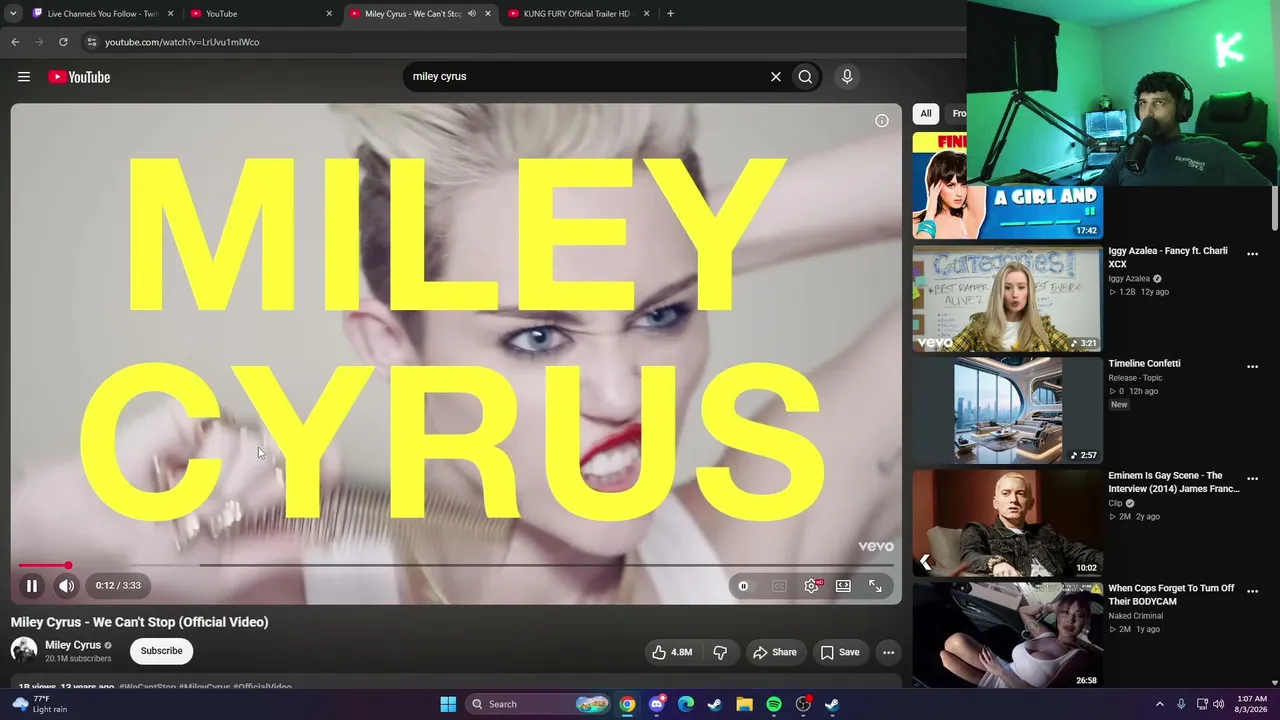The image size is (1280, 720).
Task: Subscribe to the Miley Cyrus channel
Action: click(161, 651)
